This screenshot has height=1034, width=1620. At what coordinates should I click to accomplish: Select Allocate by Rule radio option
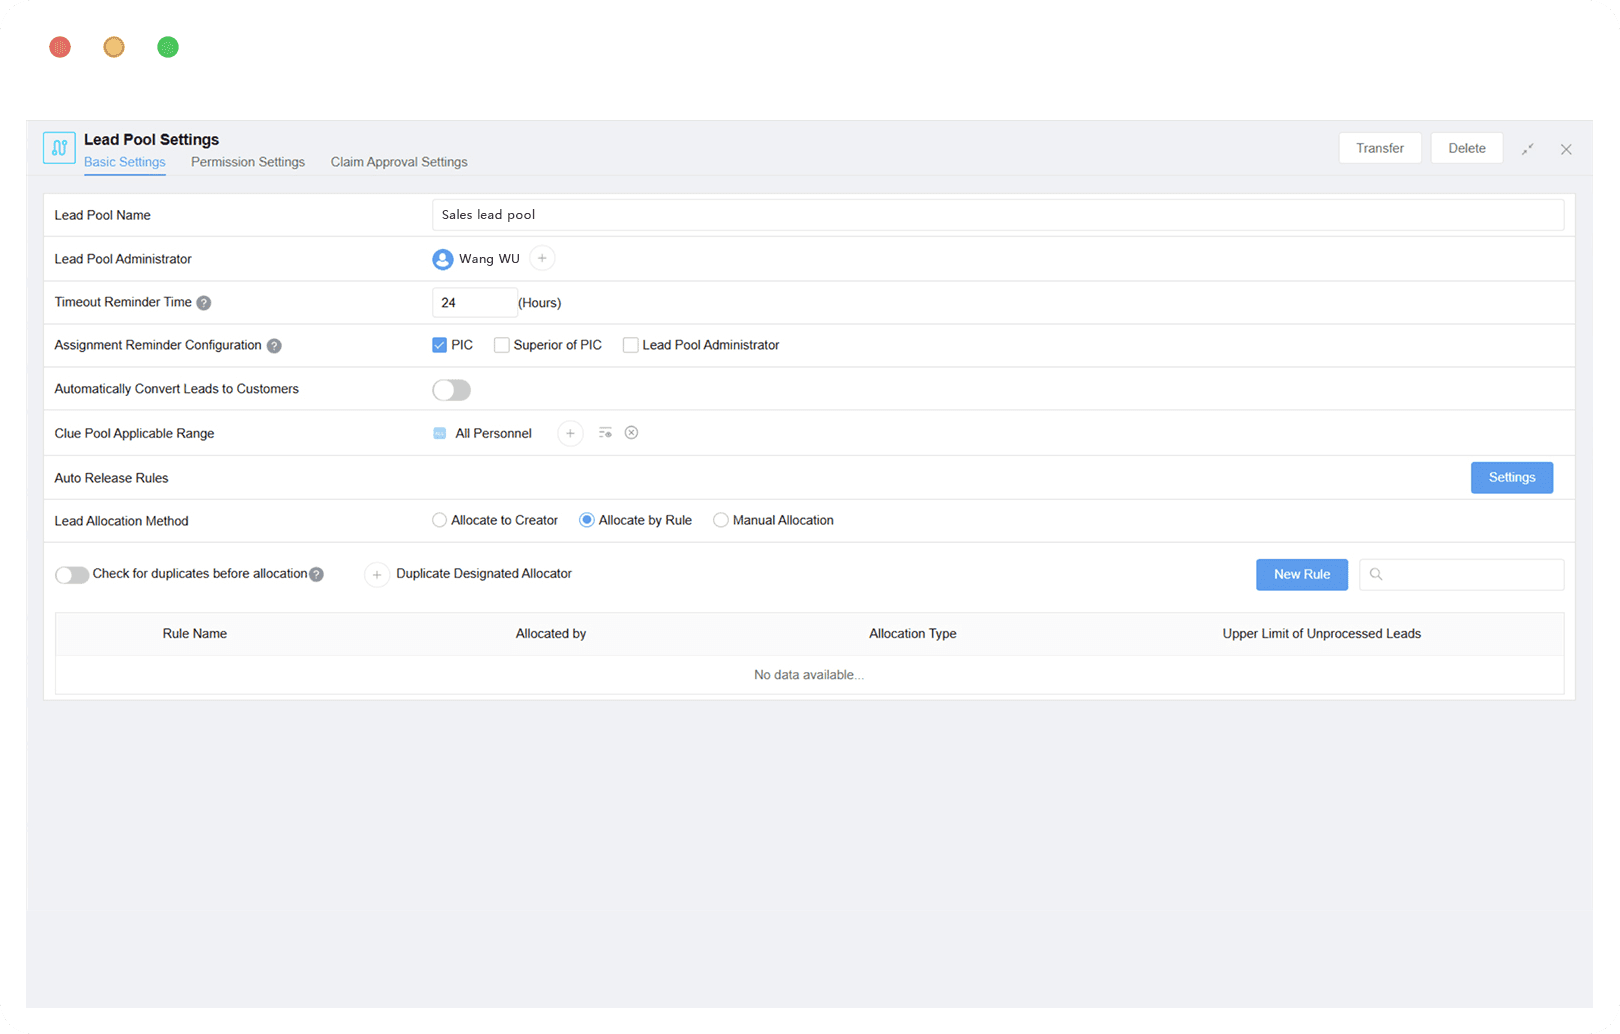pyautogui.click(x=587, y=520)
